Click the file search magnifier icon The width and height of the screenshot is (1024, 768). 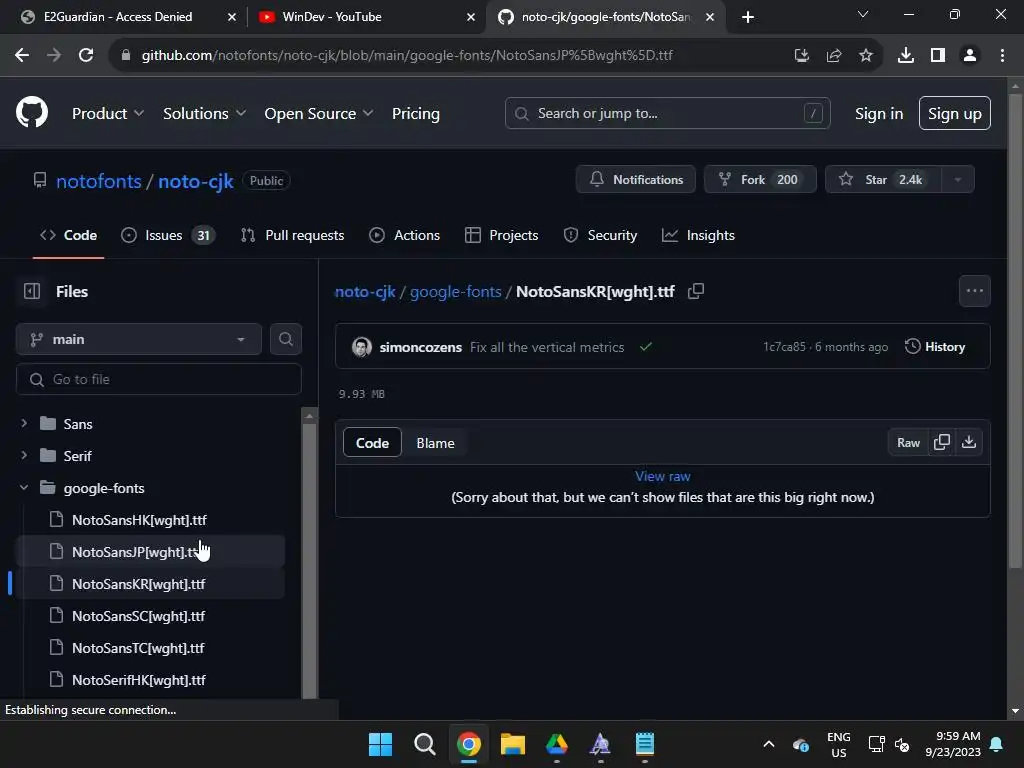285,339
